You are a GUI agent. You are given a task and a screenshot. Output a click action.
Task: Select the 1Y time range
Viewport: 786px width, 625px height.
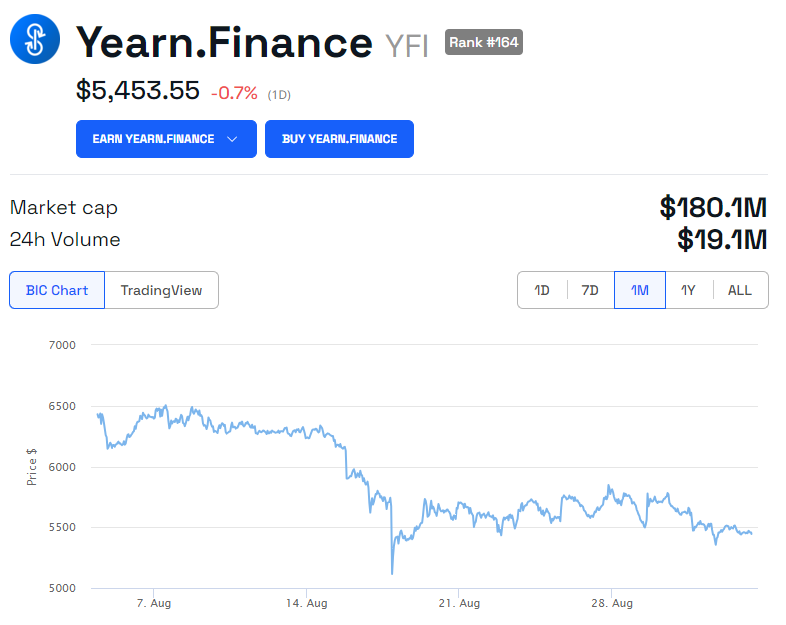click(x=688, y=290)
